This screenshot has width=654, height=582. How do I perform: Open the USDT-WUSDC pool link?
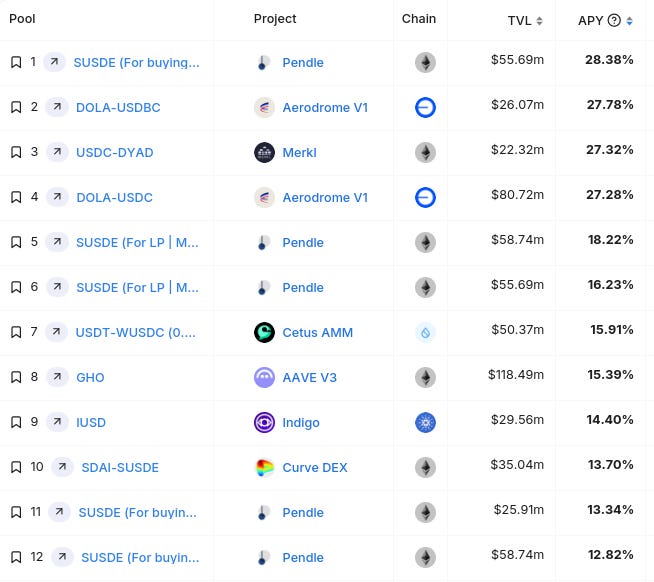click(136, 333)
